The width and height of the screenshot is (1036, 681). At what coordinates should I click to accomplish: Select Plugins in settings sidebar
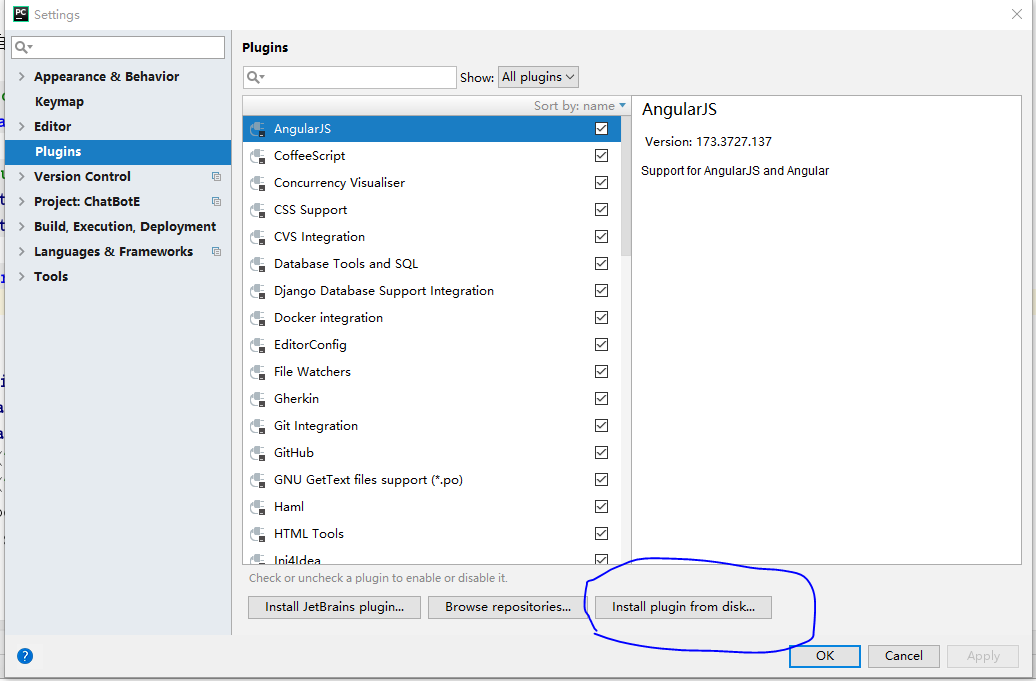[x=118, y=151]
